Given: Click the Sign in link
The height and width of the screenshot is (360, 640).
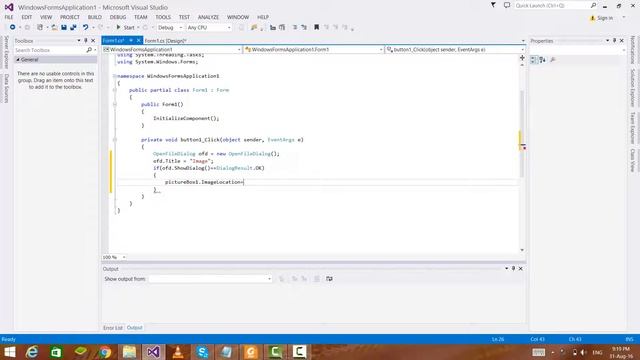Looking at the screenshot, I should click(605, 18).
